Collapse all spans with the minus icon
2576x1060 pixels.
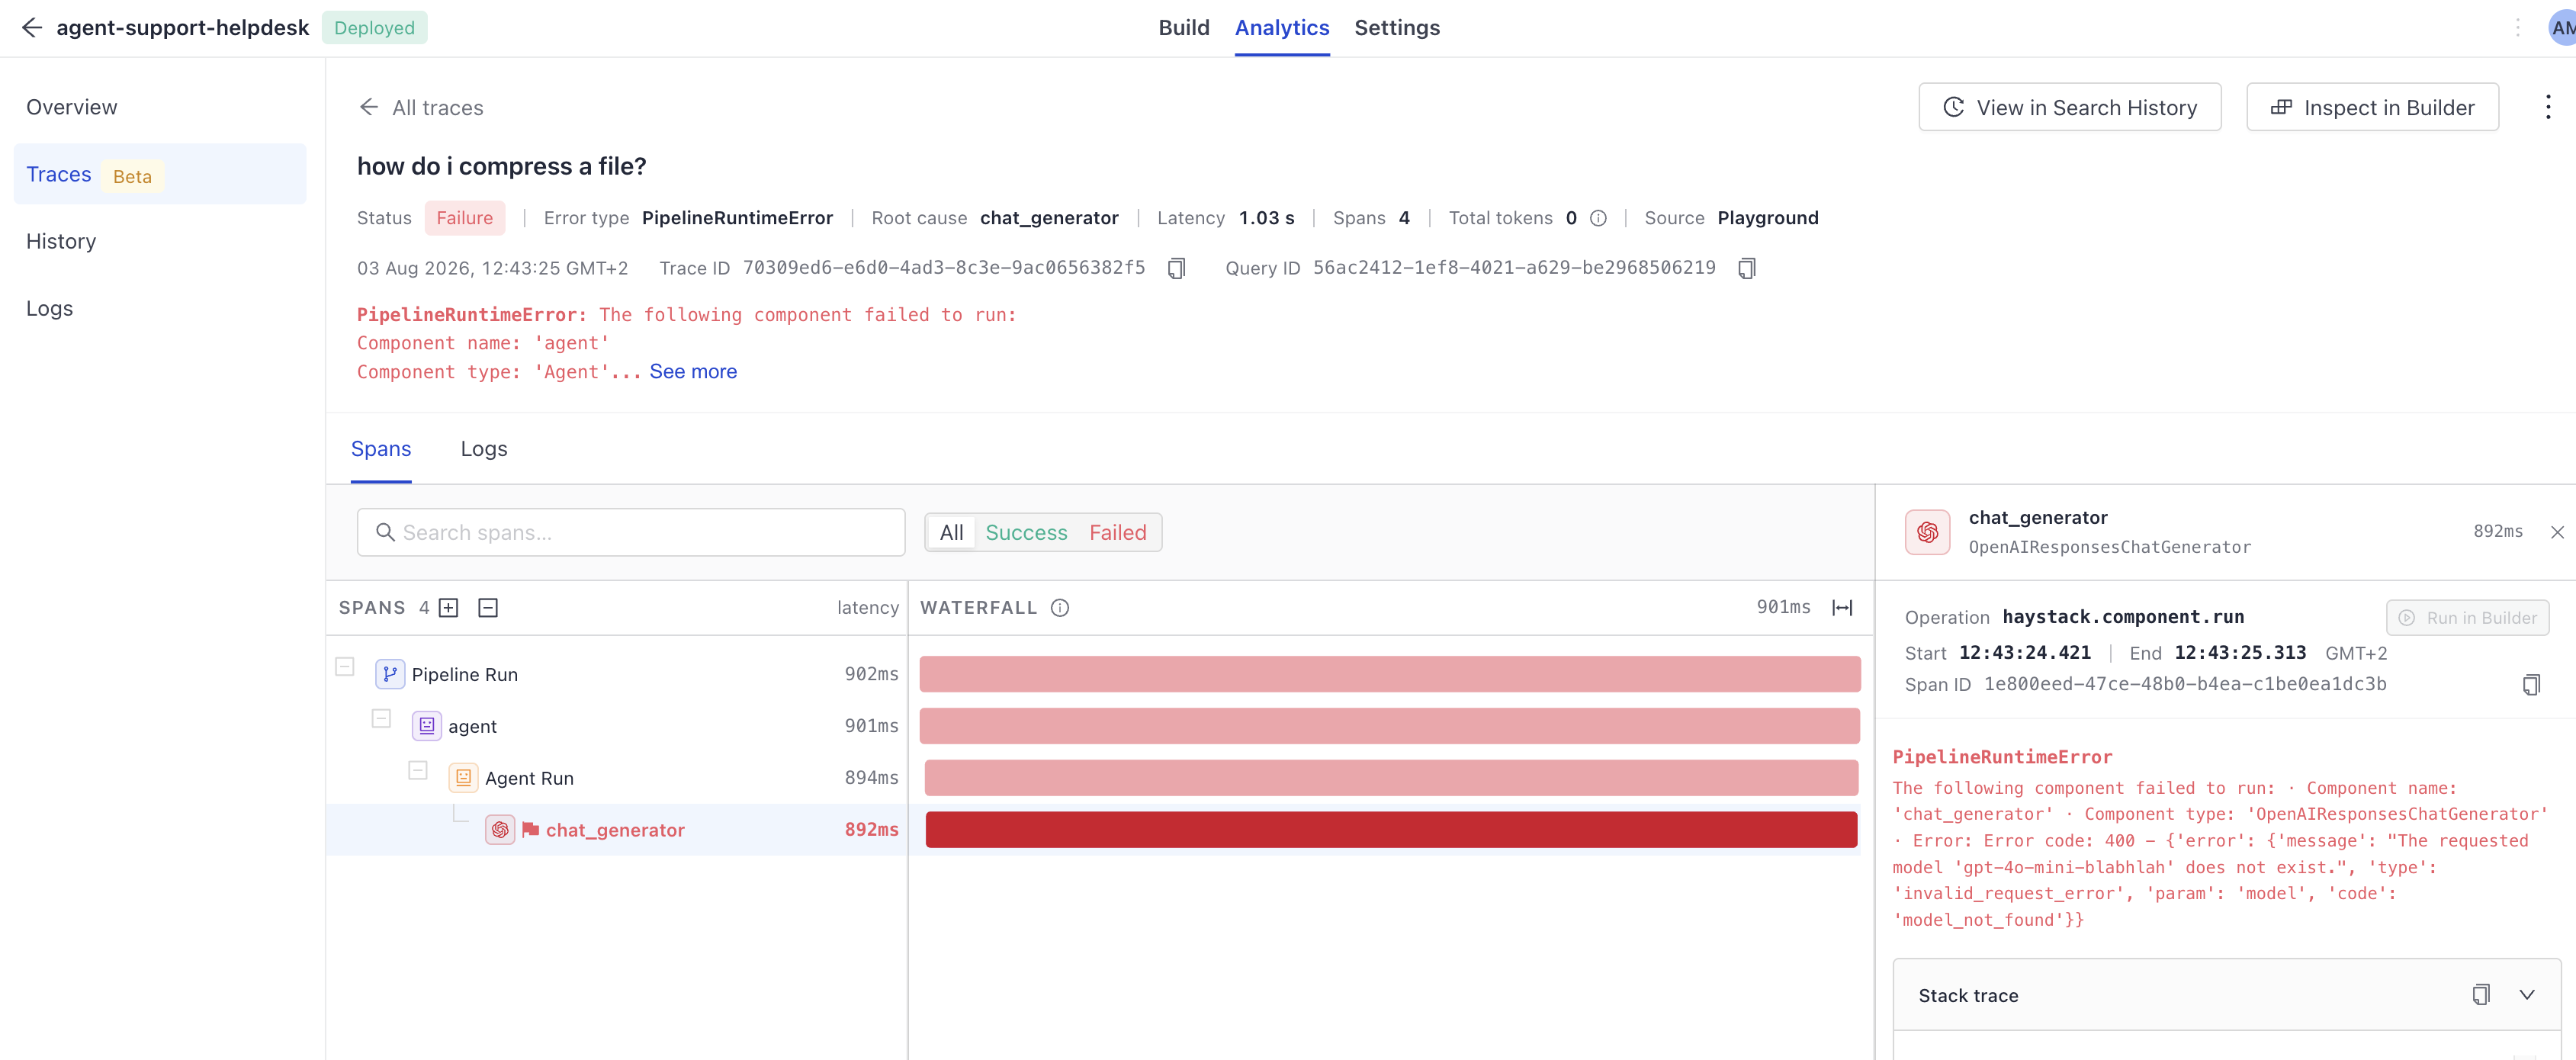coord(488,608)
